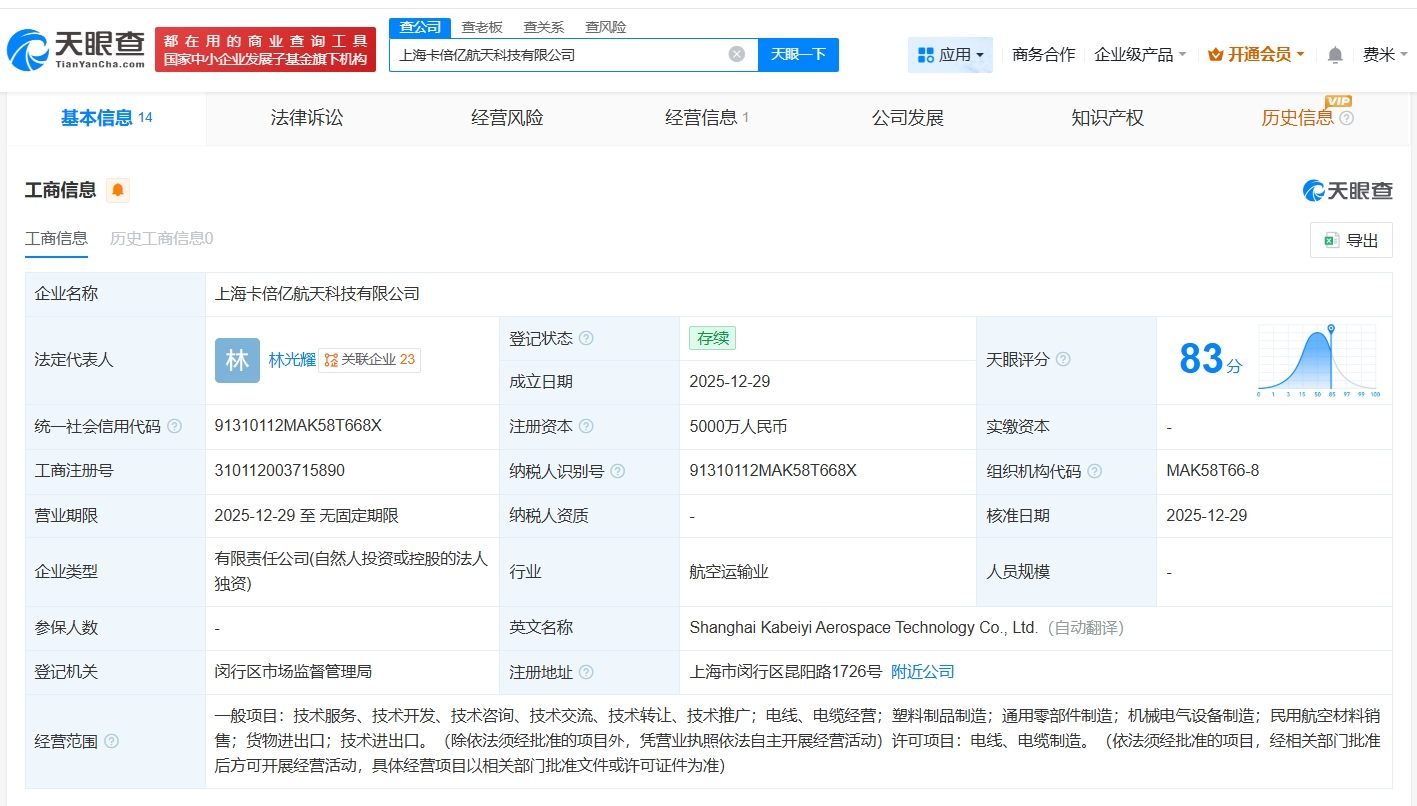Open the 应用 dropdown
The width and height of the screenshot is (1417, 806).
coord(950,54)
